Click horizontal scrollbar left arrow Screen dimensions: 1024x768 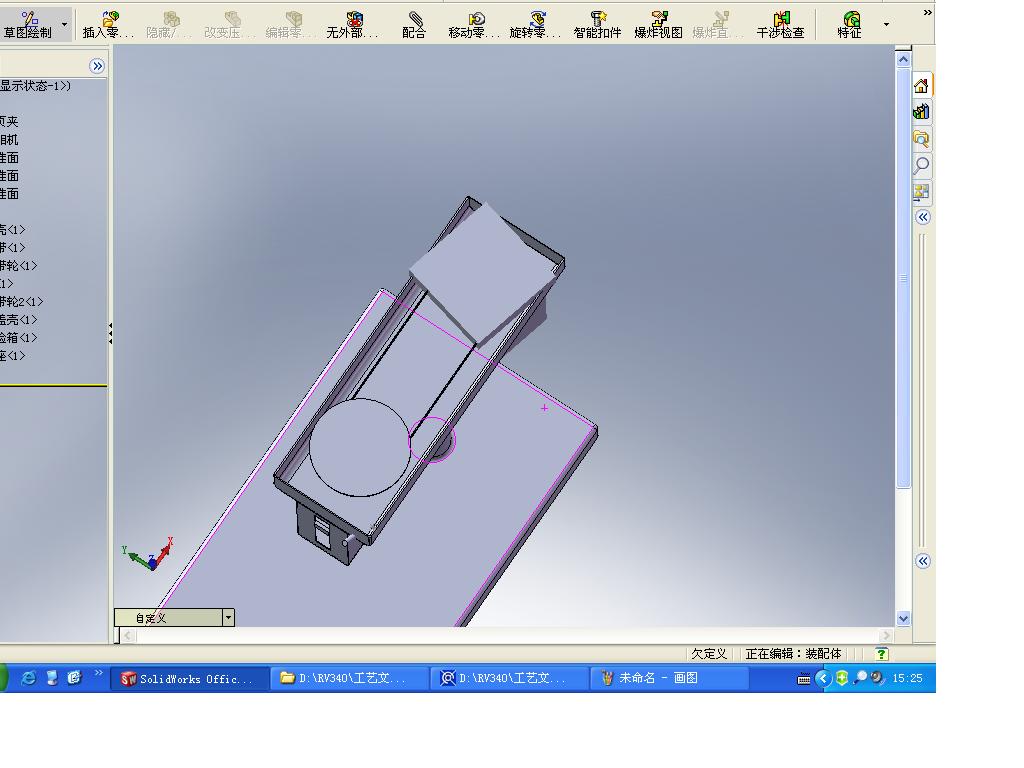[128, 635]
